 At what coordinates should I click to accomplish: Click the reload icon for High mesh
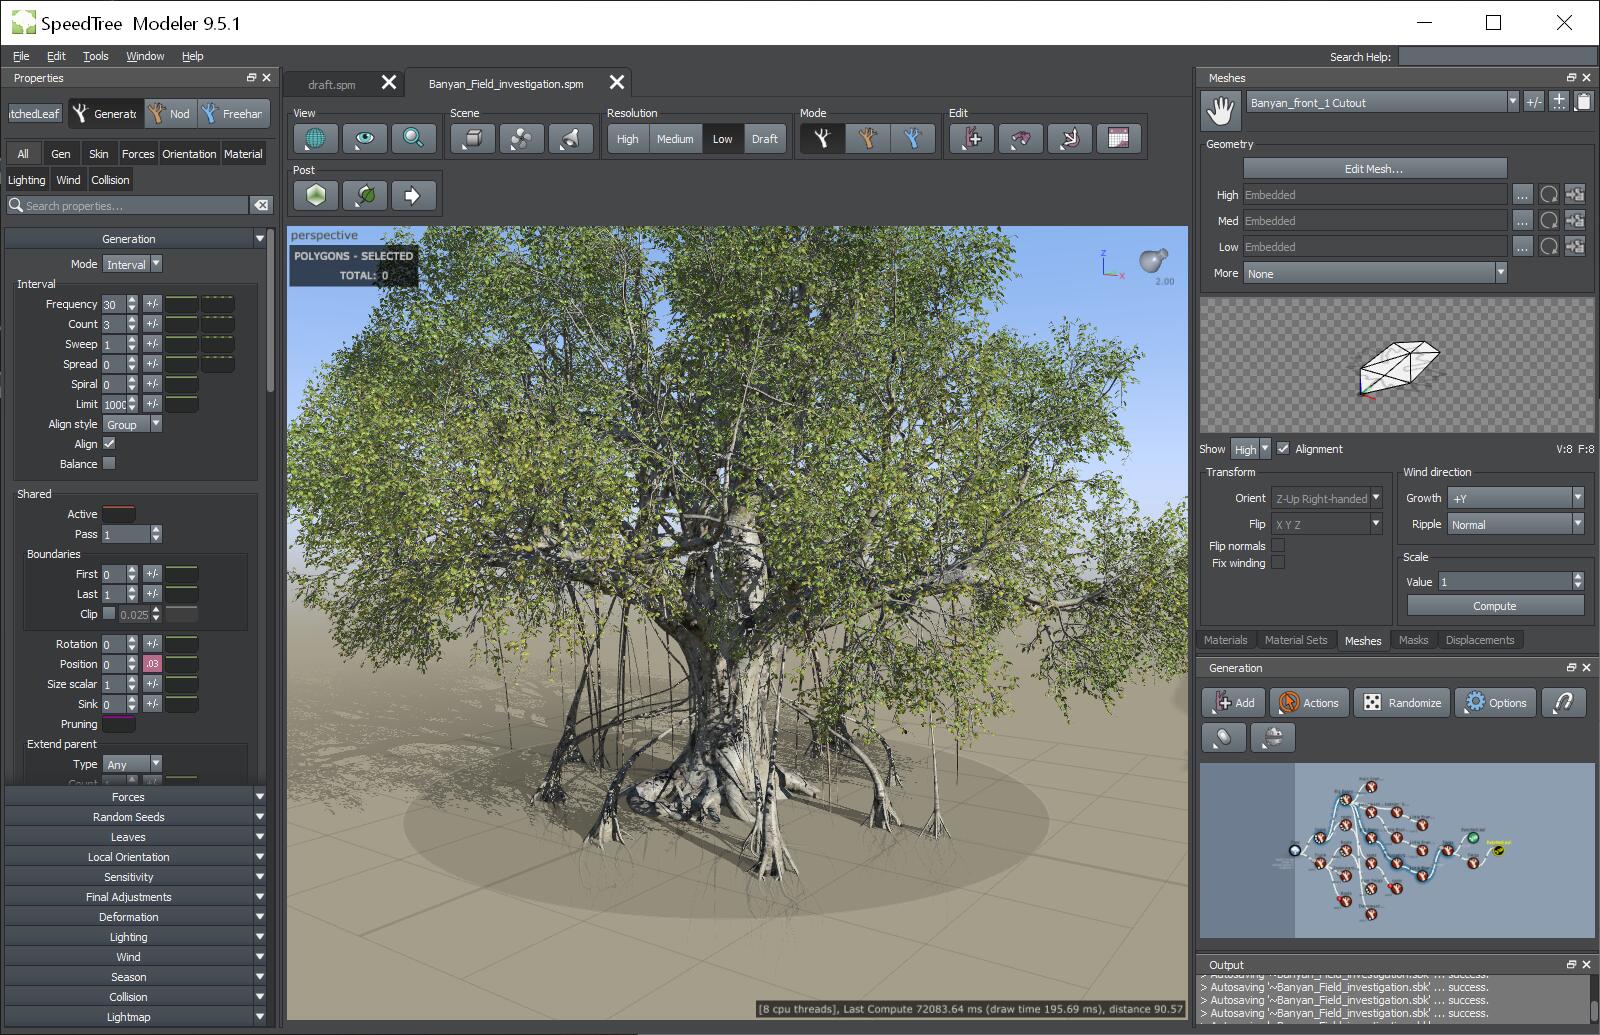[1549, 195]
